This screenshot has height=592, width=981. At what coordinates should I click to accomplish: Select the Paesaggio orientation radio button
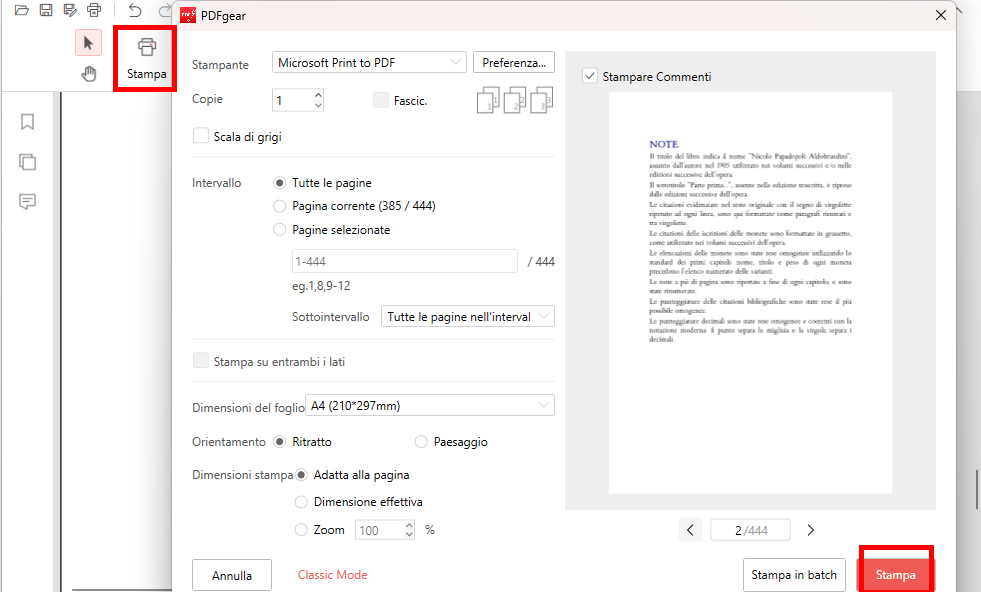(x=420, y=441)
